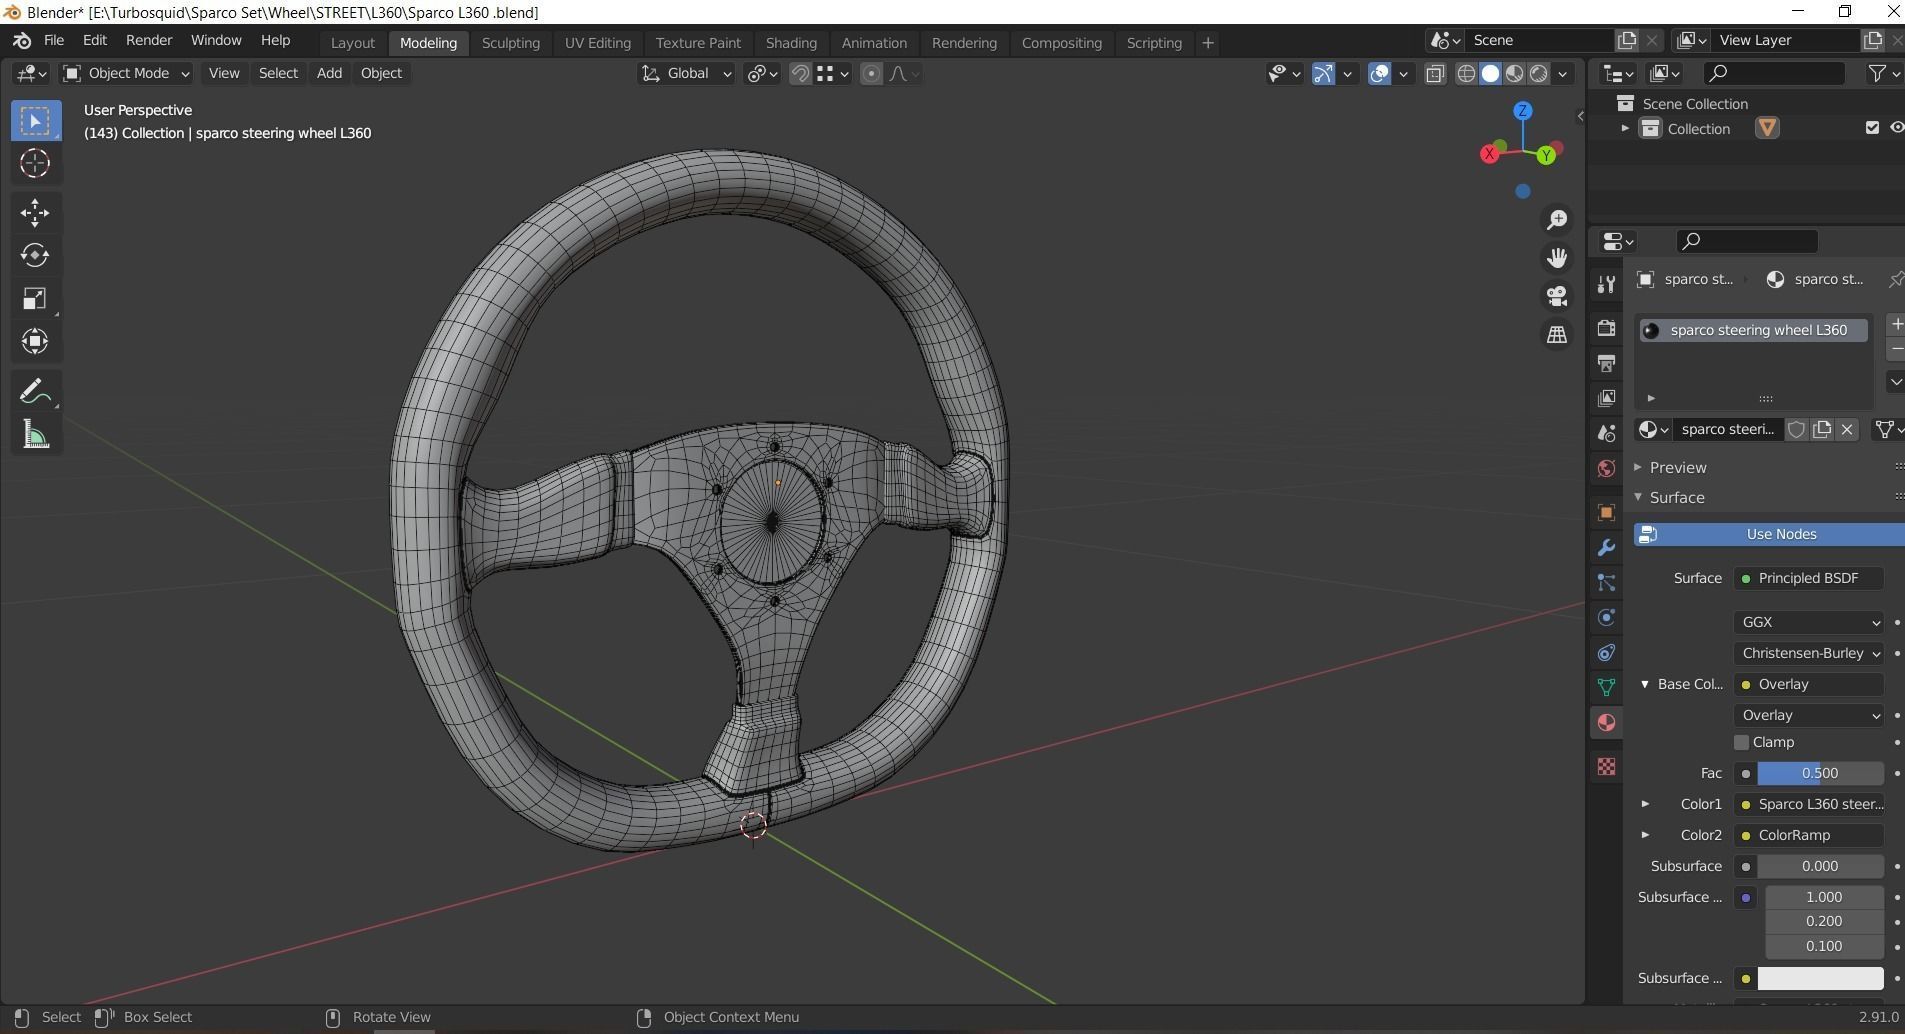Open the View Layer properties tab

(x=1606, y=398)
